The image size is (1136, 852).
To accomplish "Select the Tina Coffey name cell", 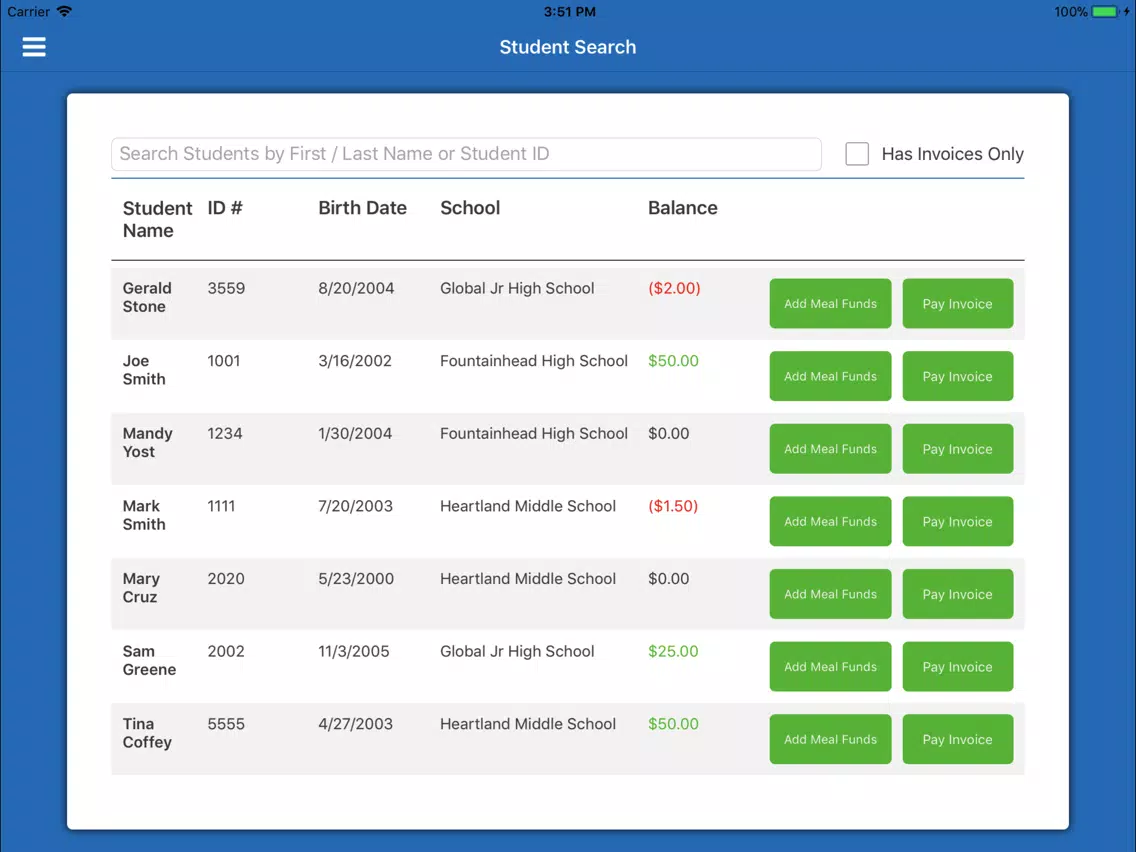I will (x=147, y=732).
